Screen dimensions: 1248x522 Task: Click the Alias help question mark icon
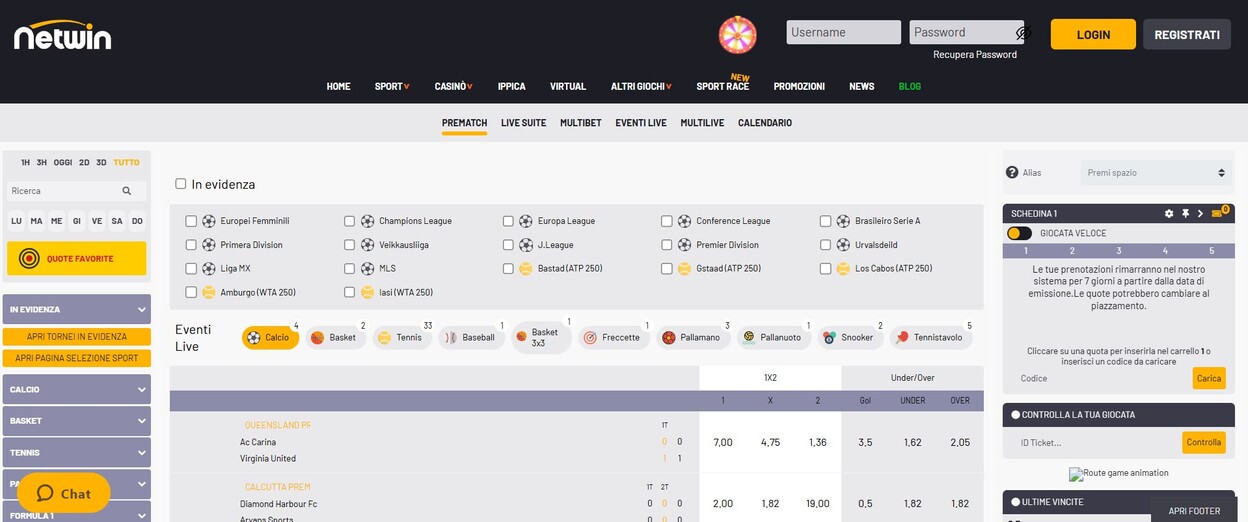pyautogui.click(x=1012, y=173)
